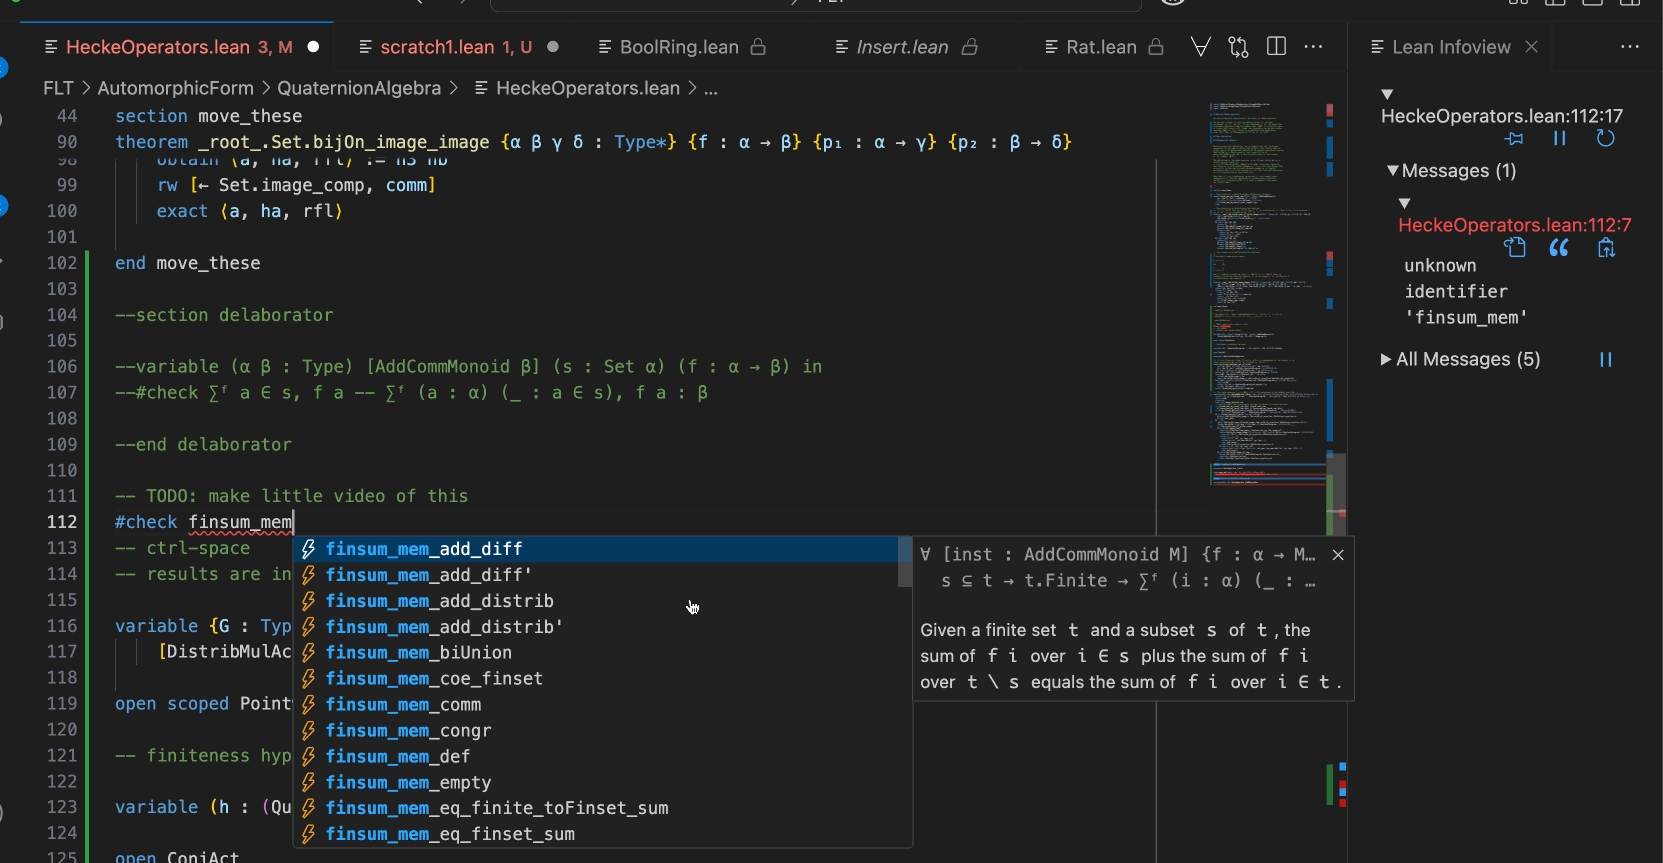1663x863 pixels.
Task: Pause updating All Messages
Action: tap(1605, 360)
